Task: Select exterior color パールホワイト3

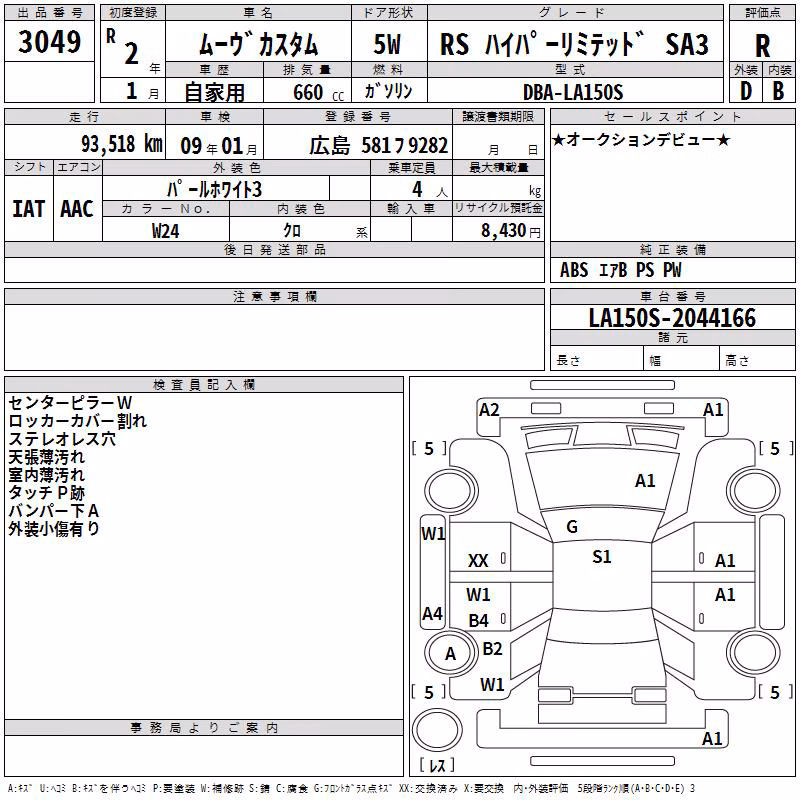Action: click(x=214, y=189)
